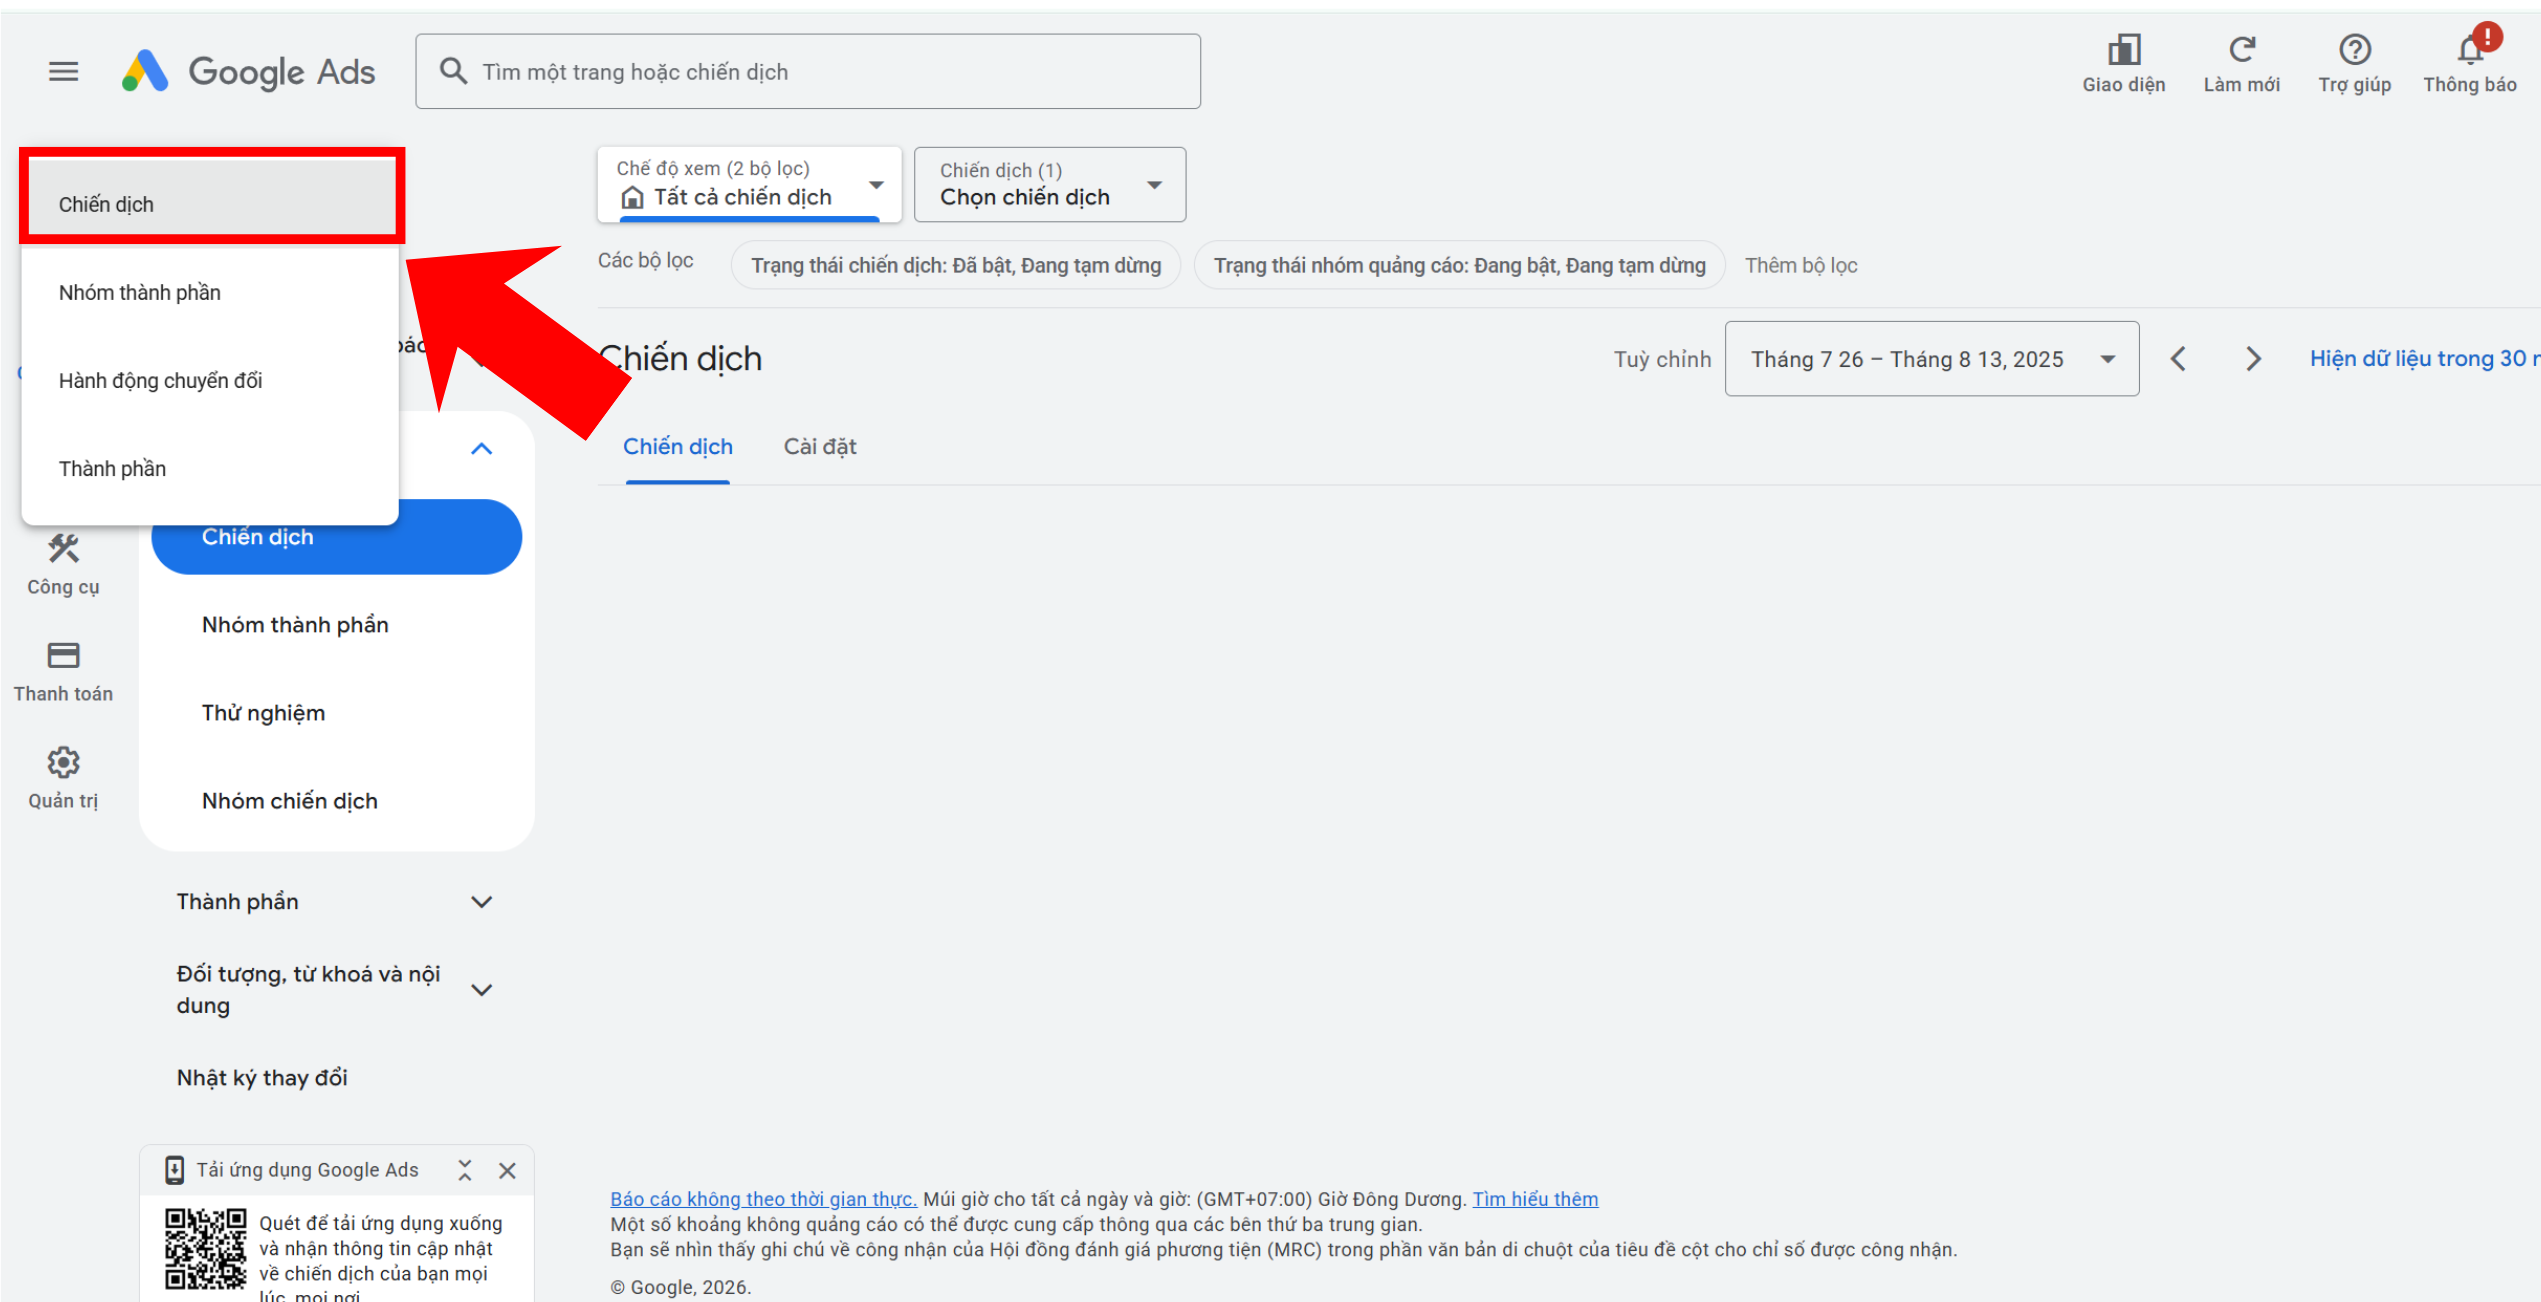The height and width of the screenshot is (1302, 2541).
Task: Open Quản trị admin in sidebar
Action: coord(63,779)
